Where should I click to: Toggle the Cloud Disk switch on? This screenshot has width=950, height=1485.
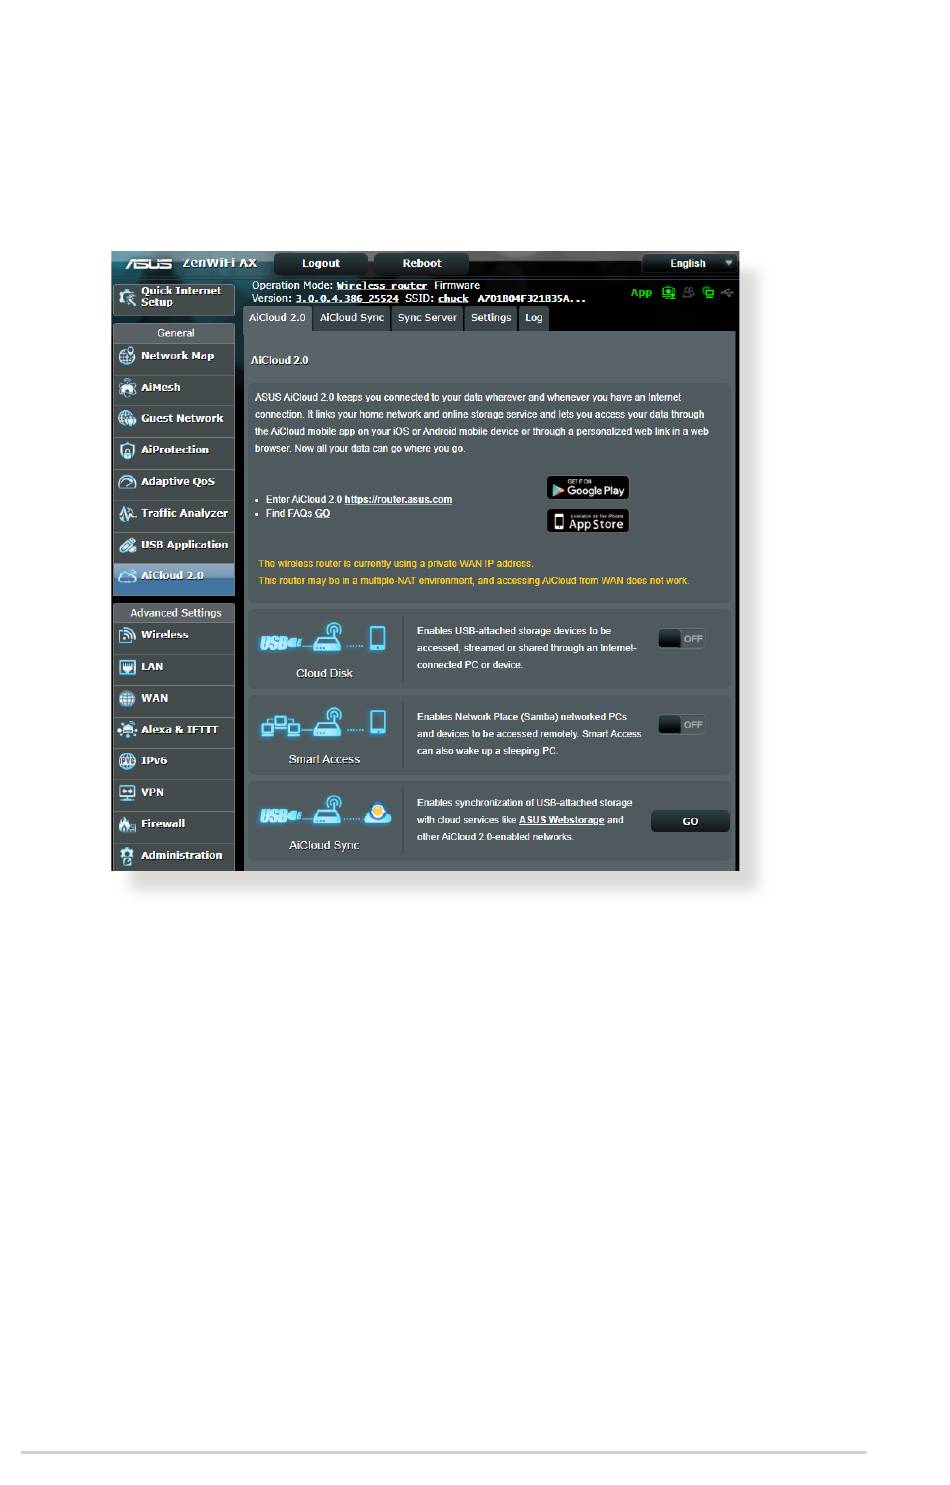point(682,639)
